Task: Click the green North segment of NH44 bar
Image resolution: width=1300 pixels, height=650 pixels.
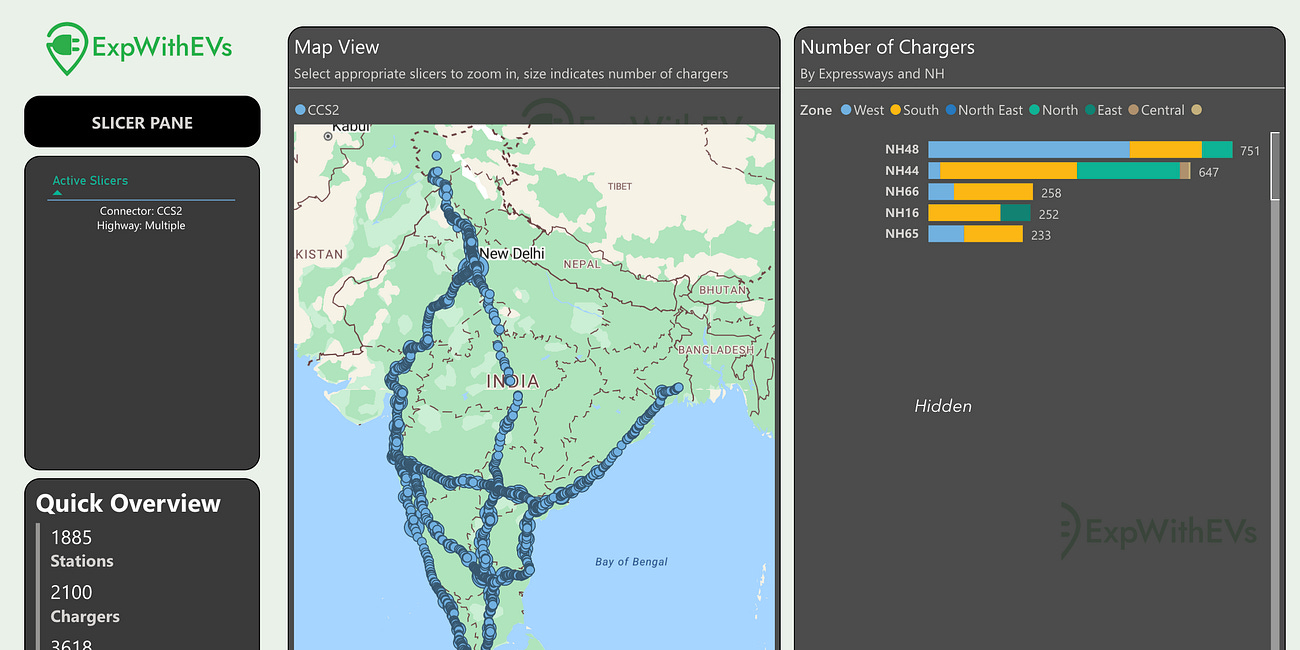Action: tap(1129, 171)
